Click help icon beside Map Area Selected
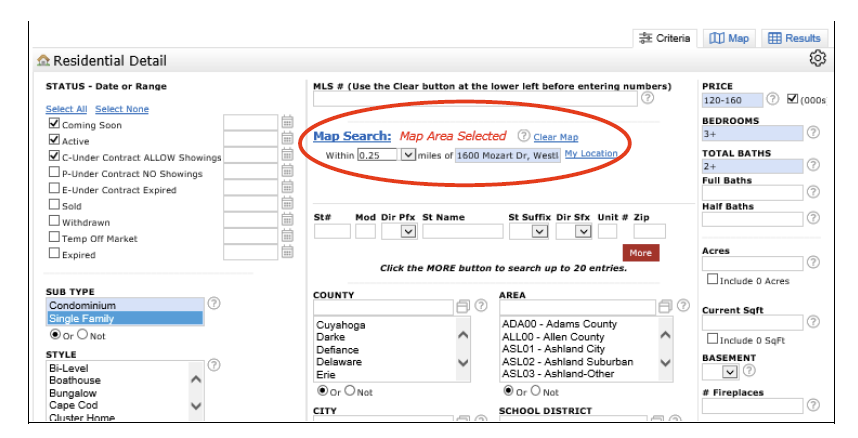 click(524, 136)
